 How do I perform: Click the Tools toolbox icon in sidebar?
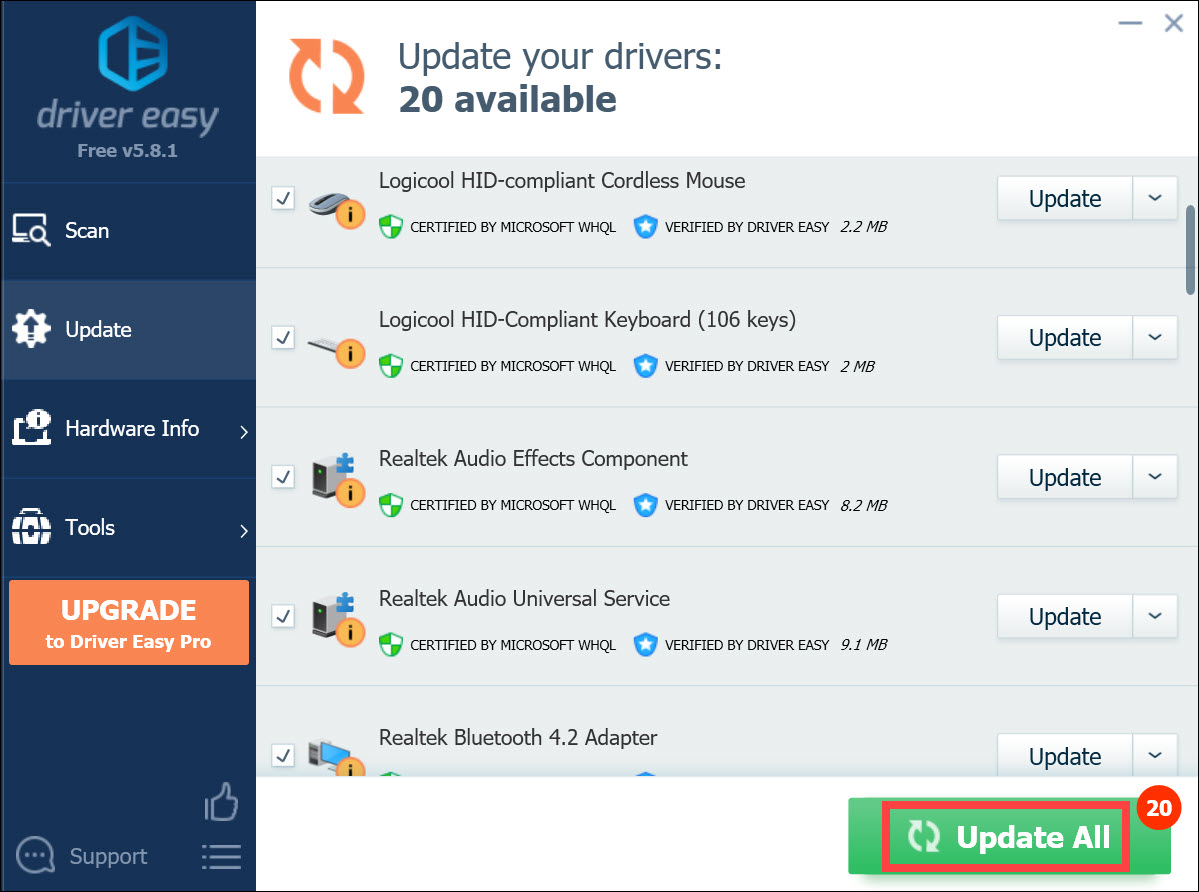31,527
